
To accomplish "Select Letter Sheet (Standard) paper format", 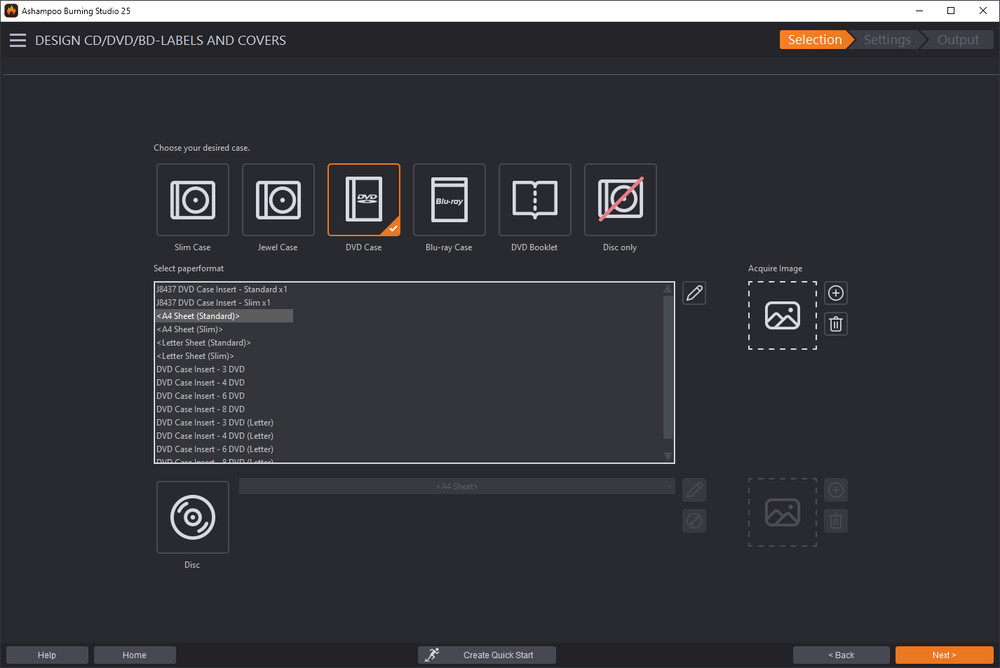I will (x=204, y=343).
